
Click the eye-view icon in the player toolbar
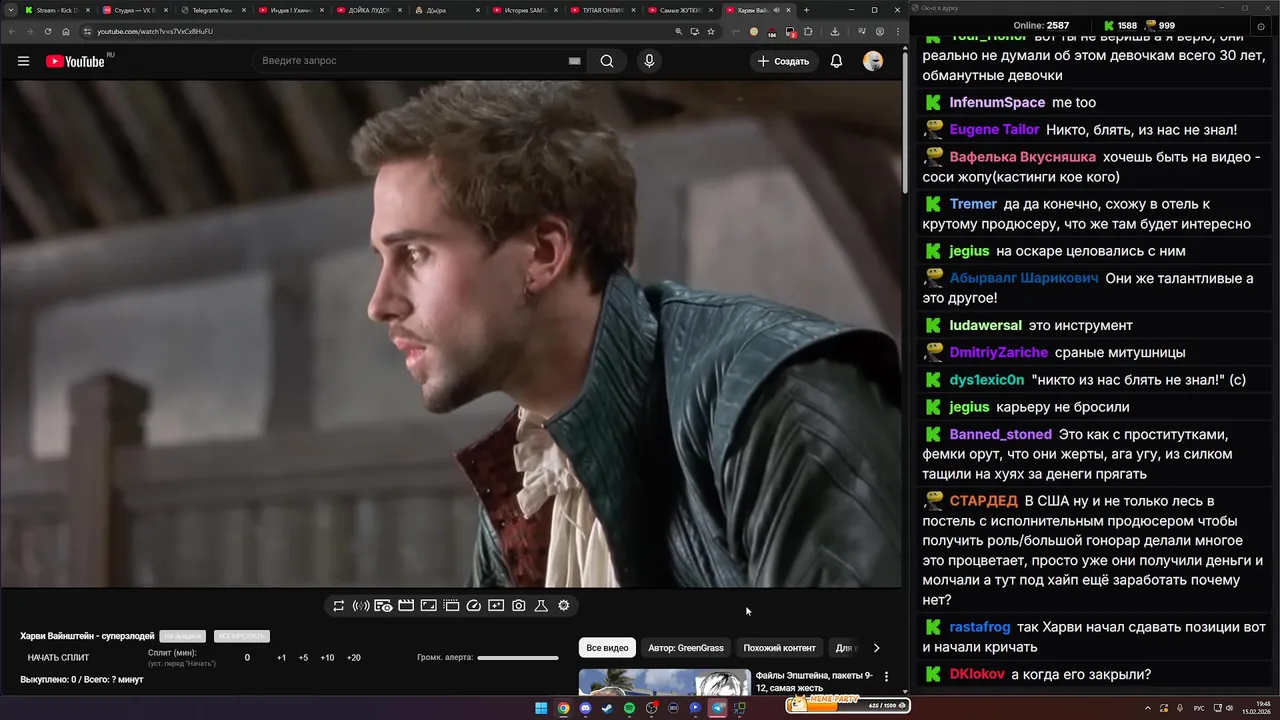click(x=383, y=606)
